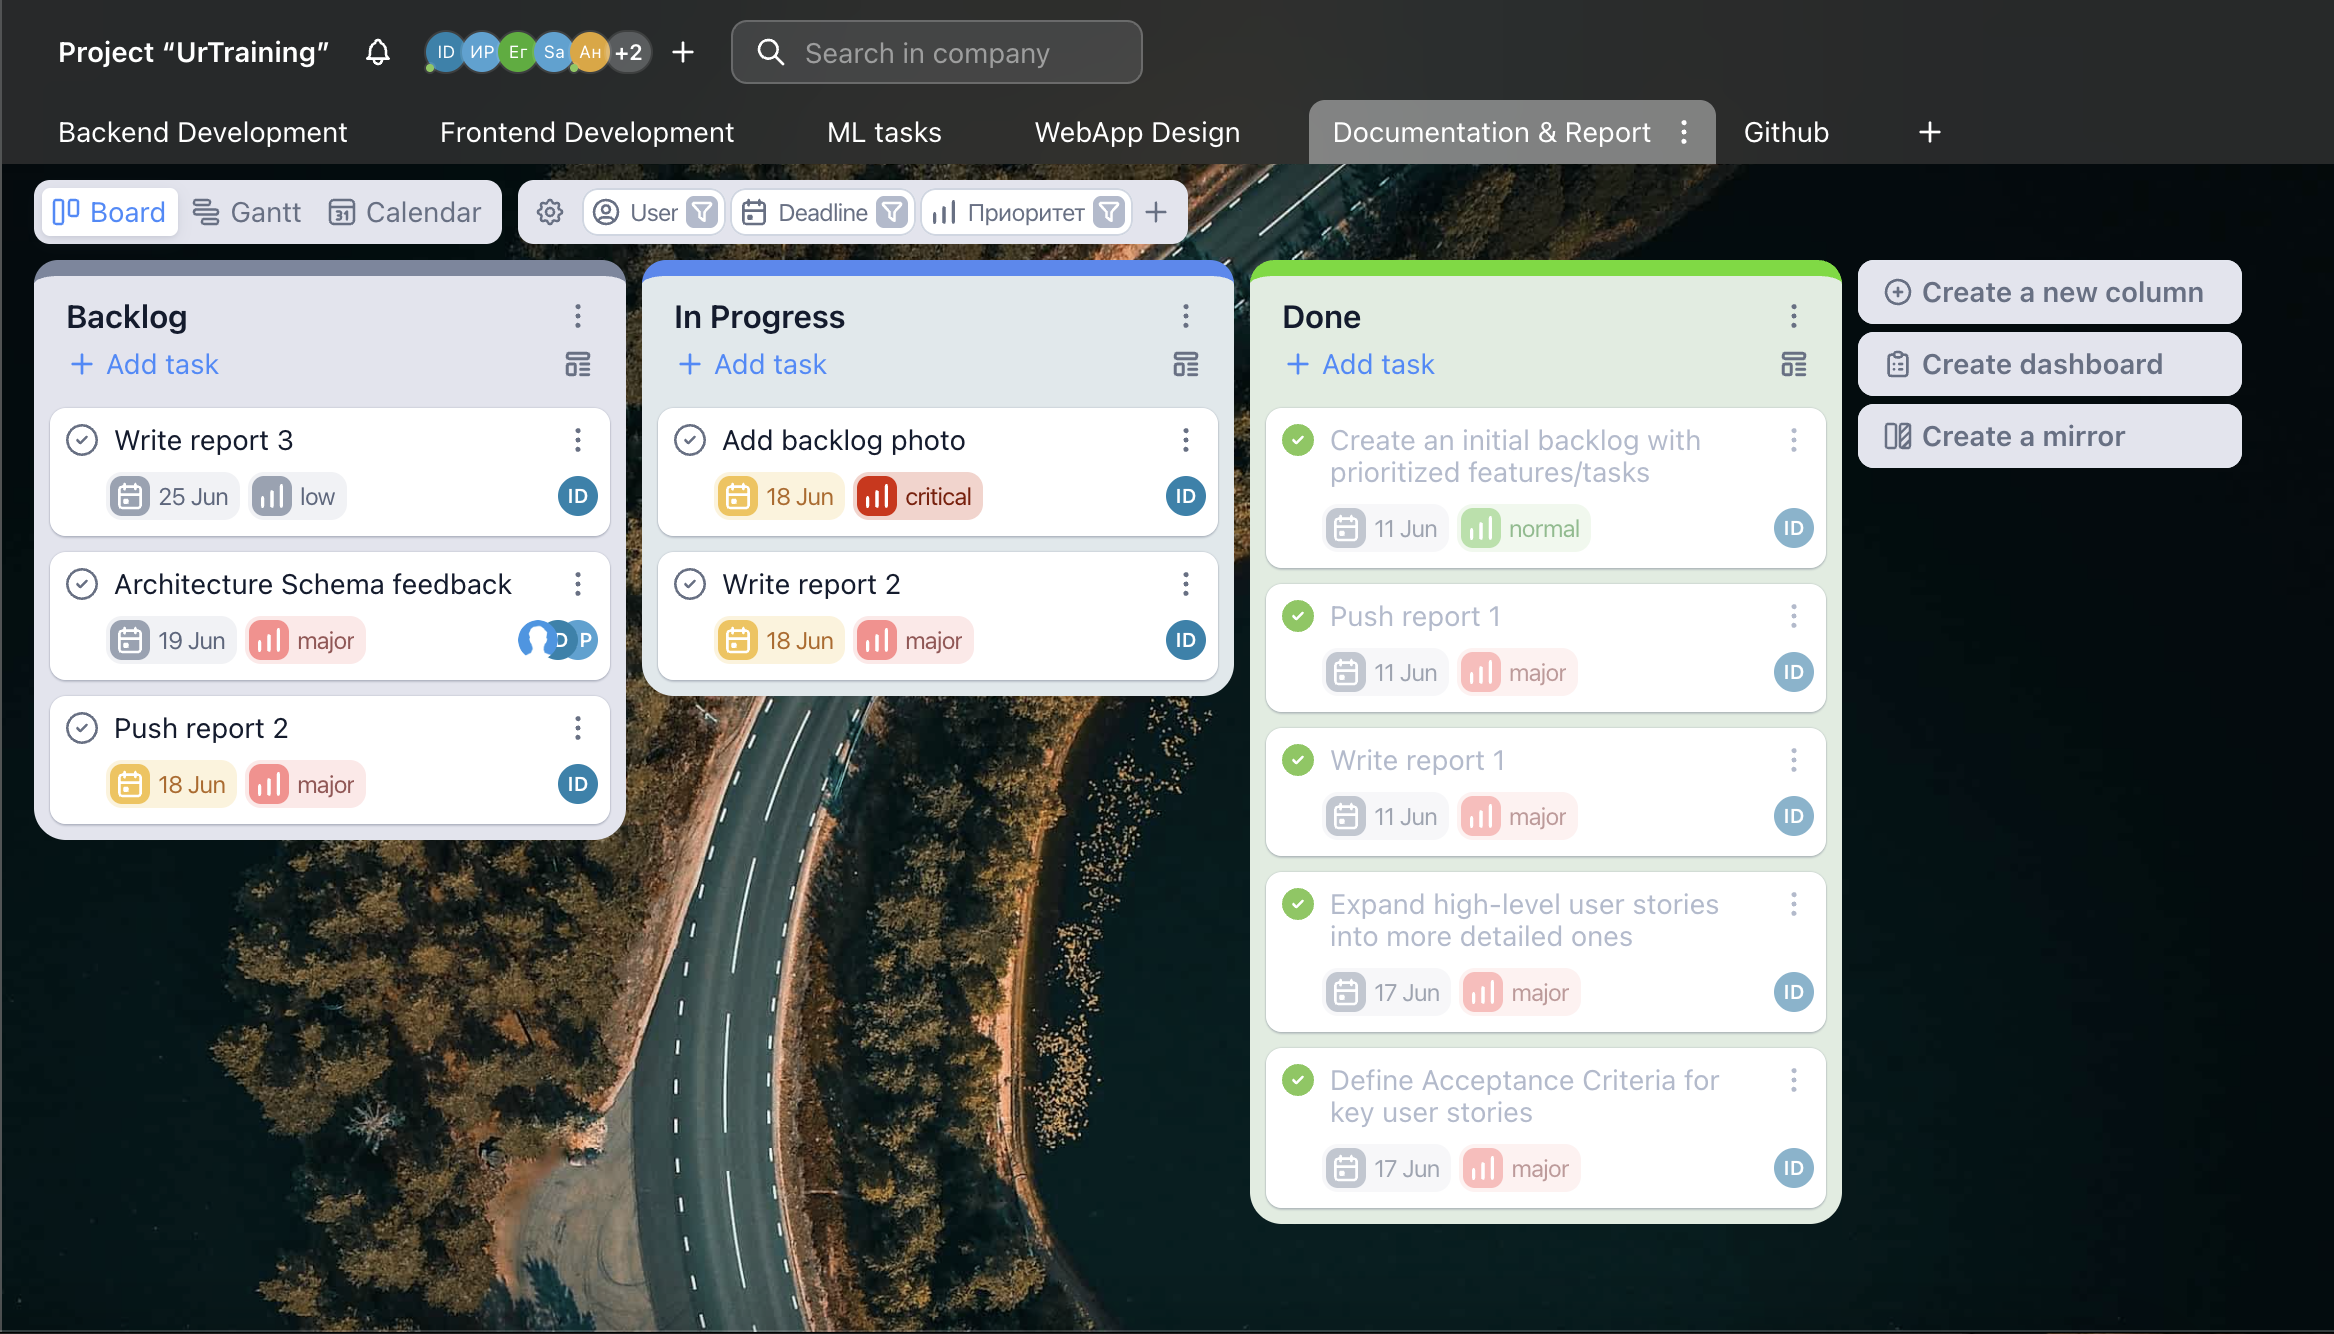Screen dimensions: 2334x1334
Task: Mark Write report 3 task complete
Action: (x=82, y=440)
